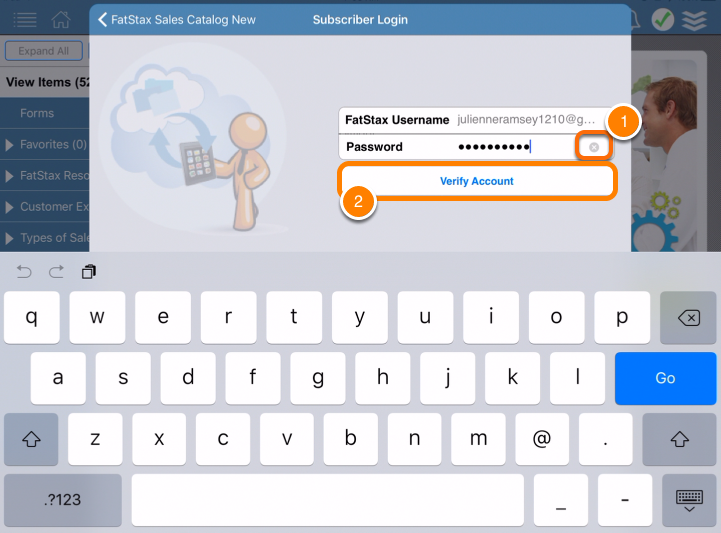721x533 pixels.
Task: Dismiss keyboard with hide-keyboard key
Action: (689, 500)
